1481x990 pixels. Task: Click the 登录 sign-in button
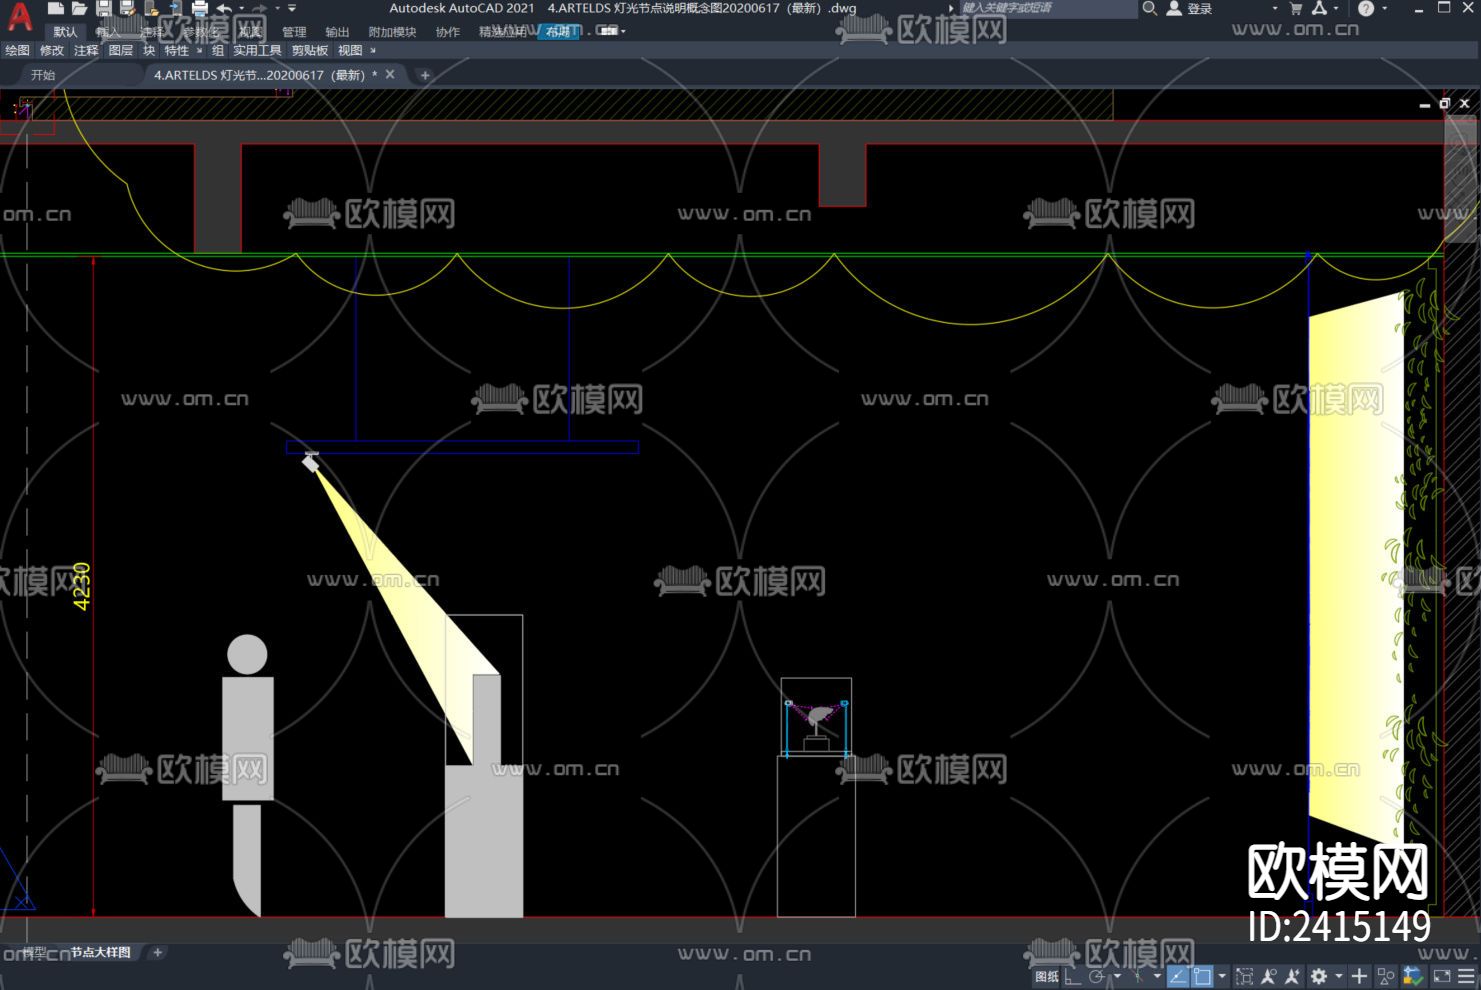[1199, 8]
